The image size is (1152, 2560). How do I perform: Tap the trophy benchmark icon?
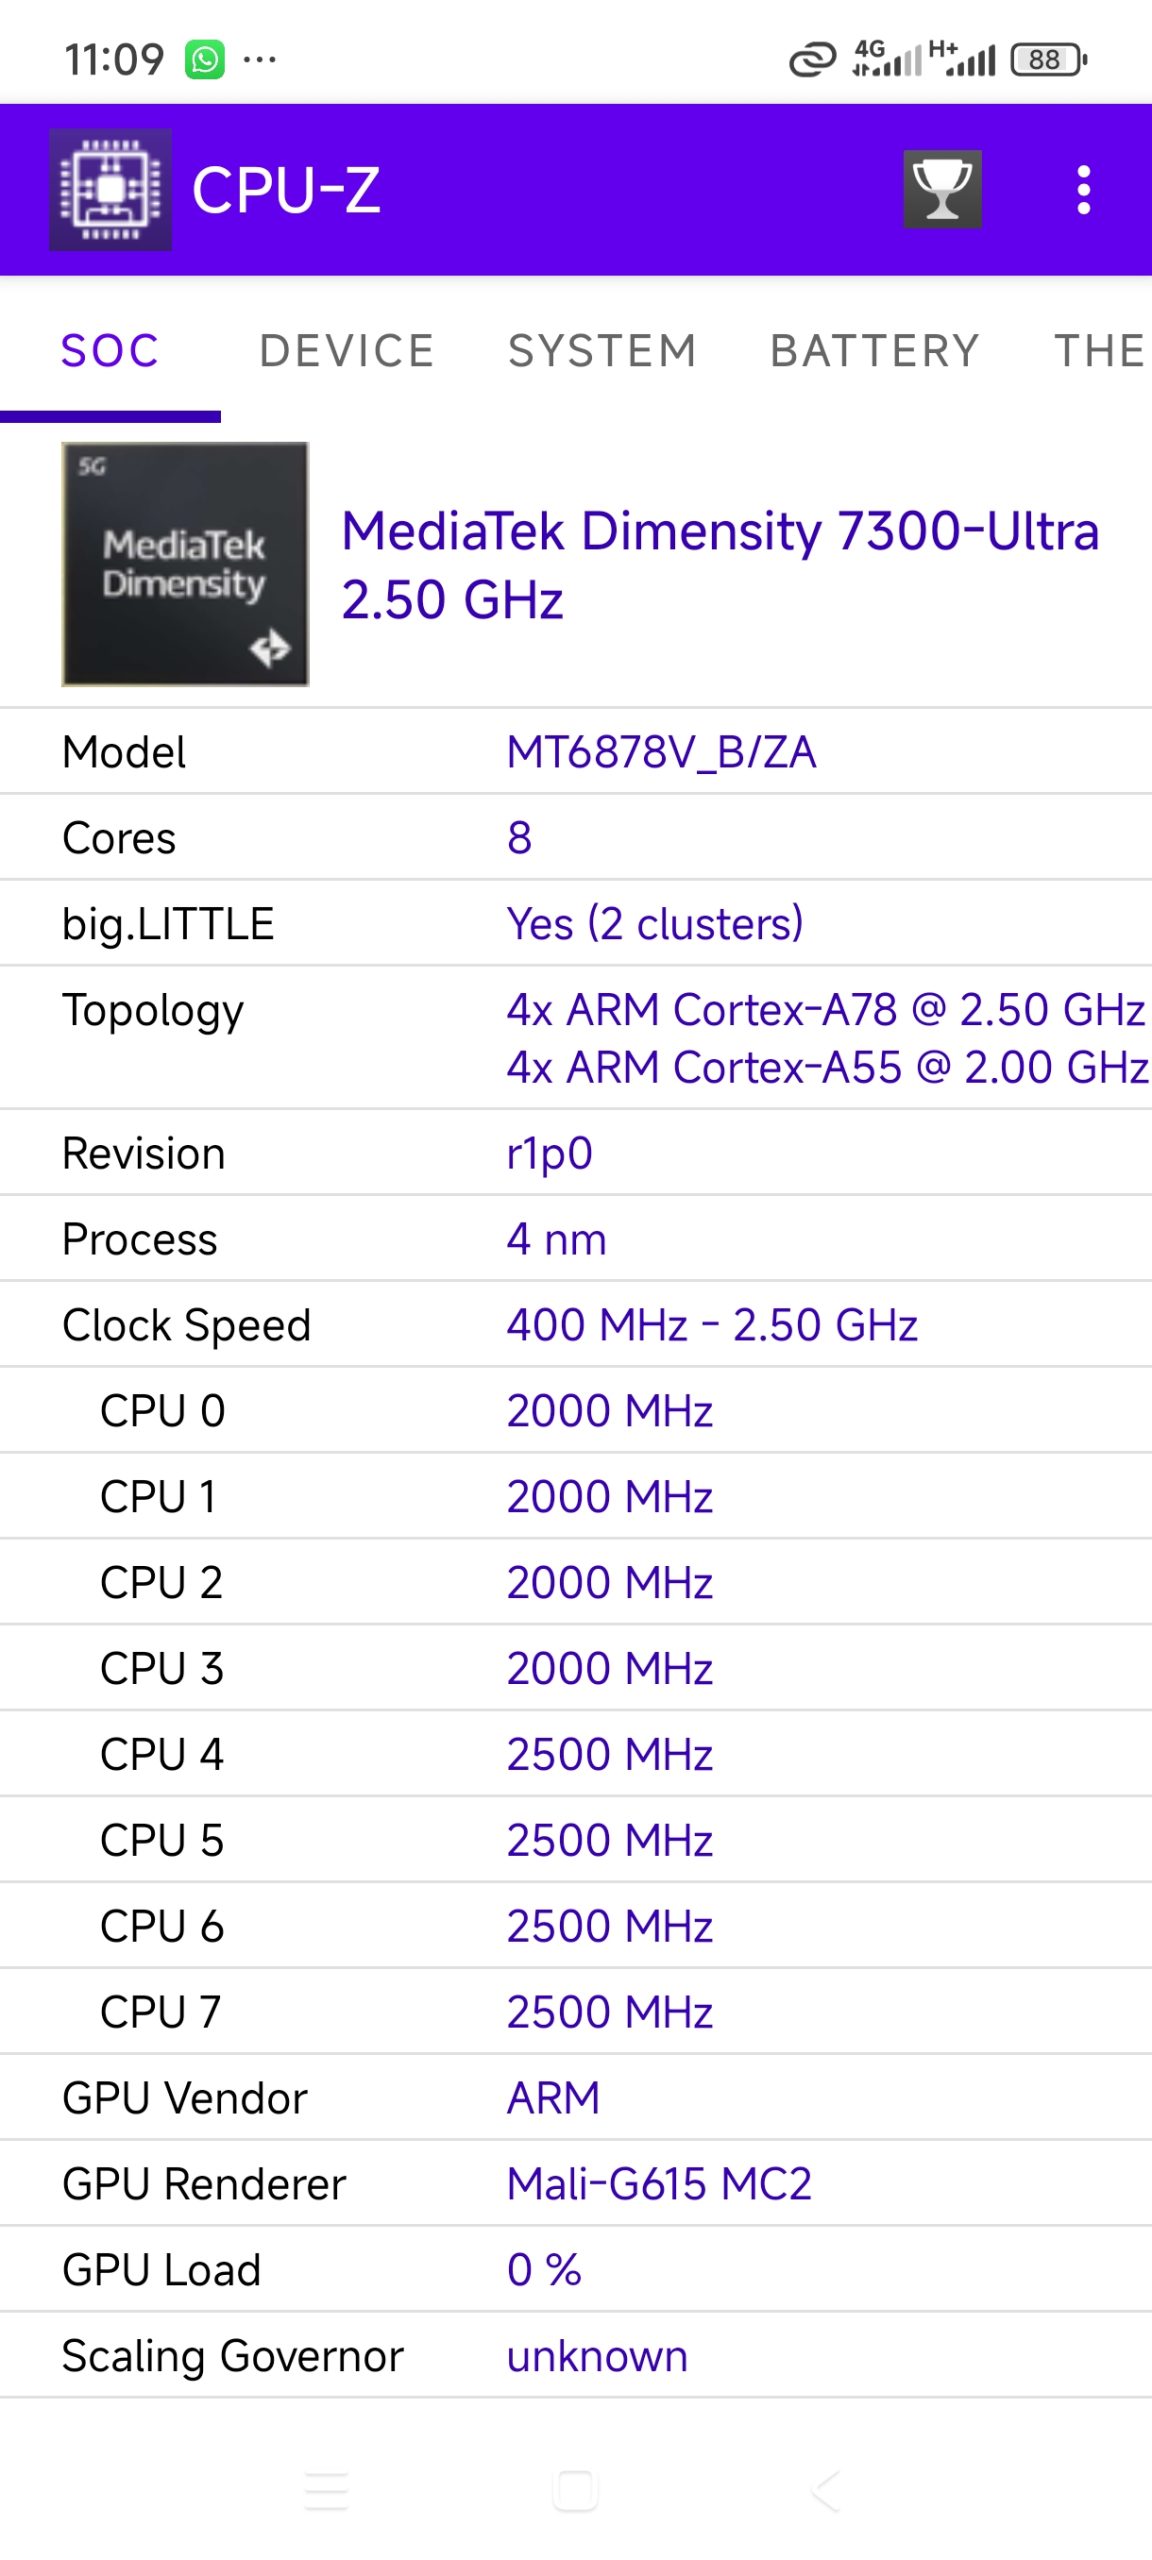click(942, 189)
